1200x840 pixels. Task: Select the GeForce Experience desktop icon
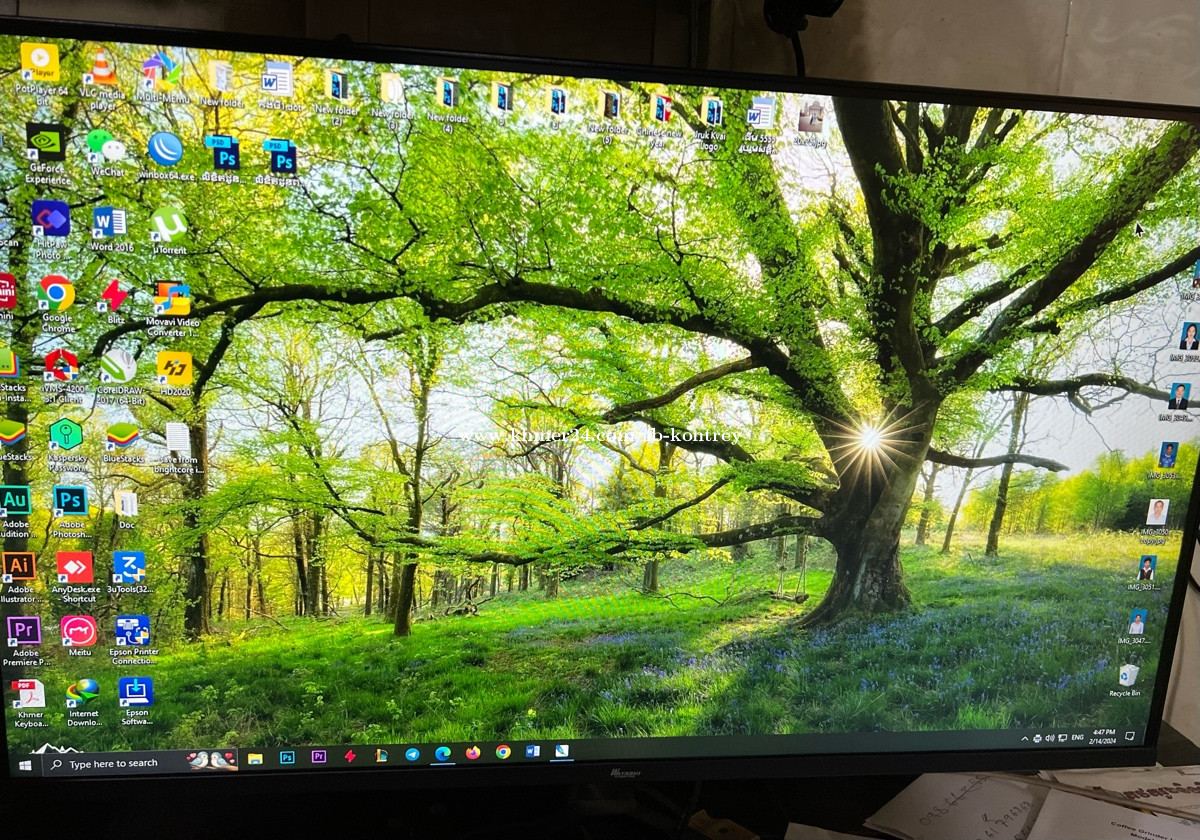[x=46, y=154]
